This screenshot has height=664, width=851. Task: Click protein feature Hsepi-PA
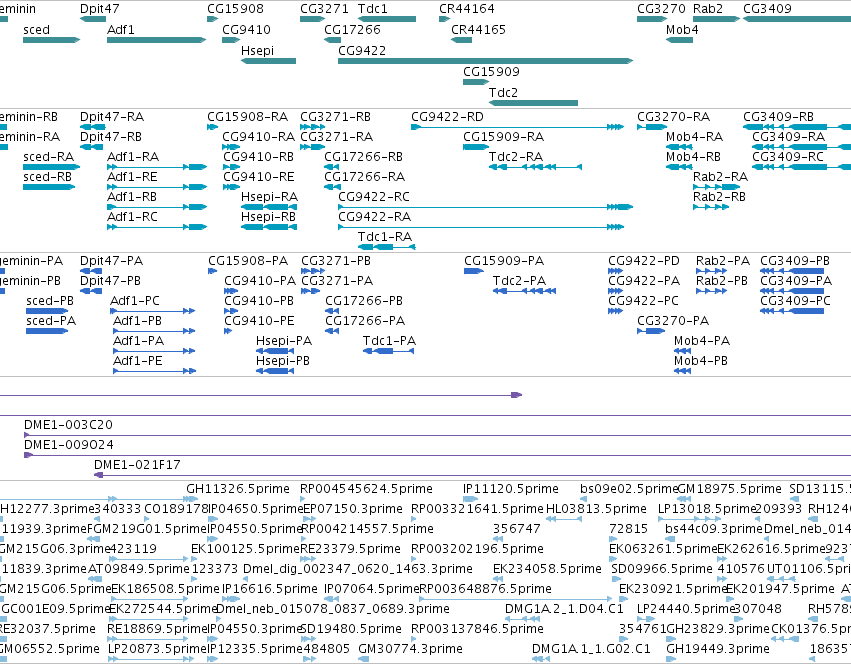[275, 351]
